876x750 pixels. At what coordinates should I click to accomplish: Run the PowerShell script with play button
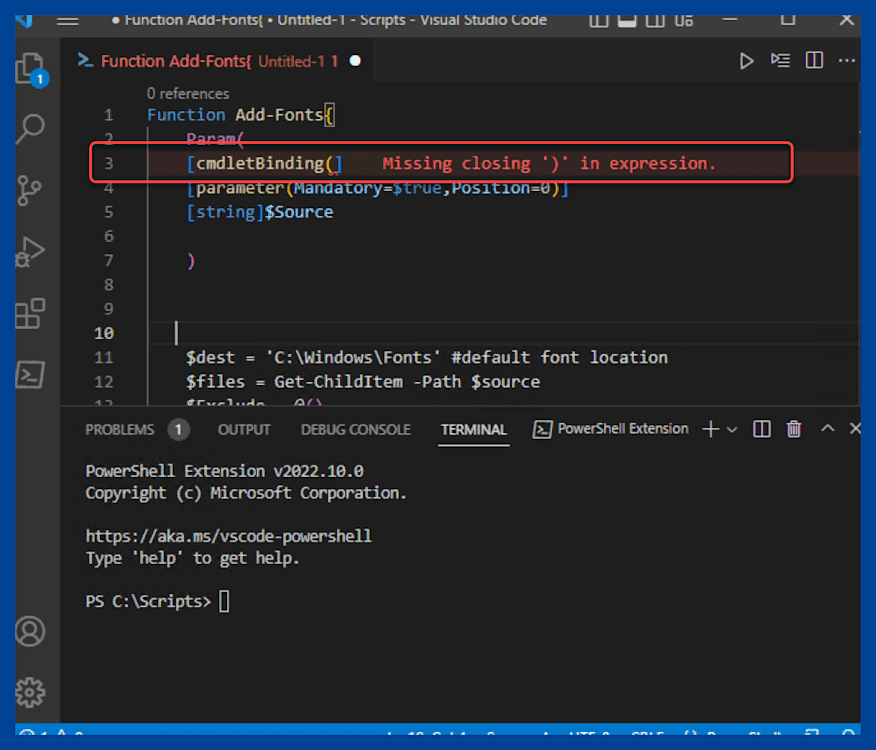pyautogui.click(x=746, y=61)
